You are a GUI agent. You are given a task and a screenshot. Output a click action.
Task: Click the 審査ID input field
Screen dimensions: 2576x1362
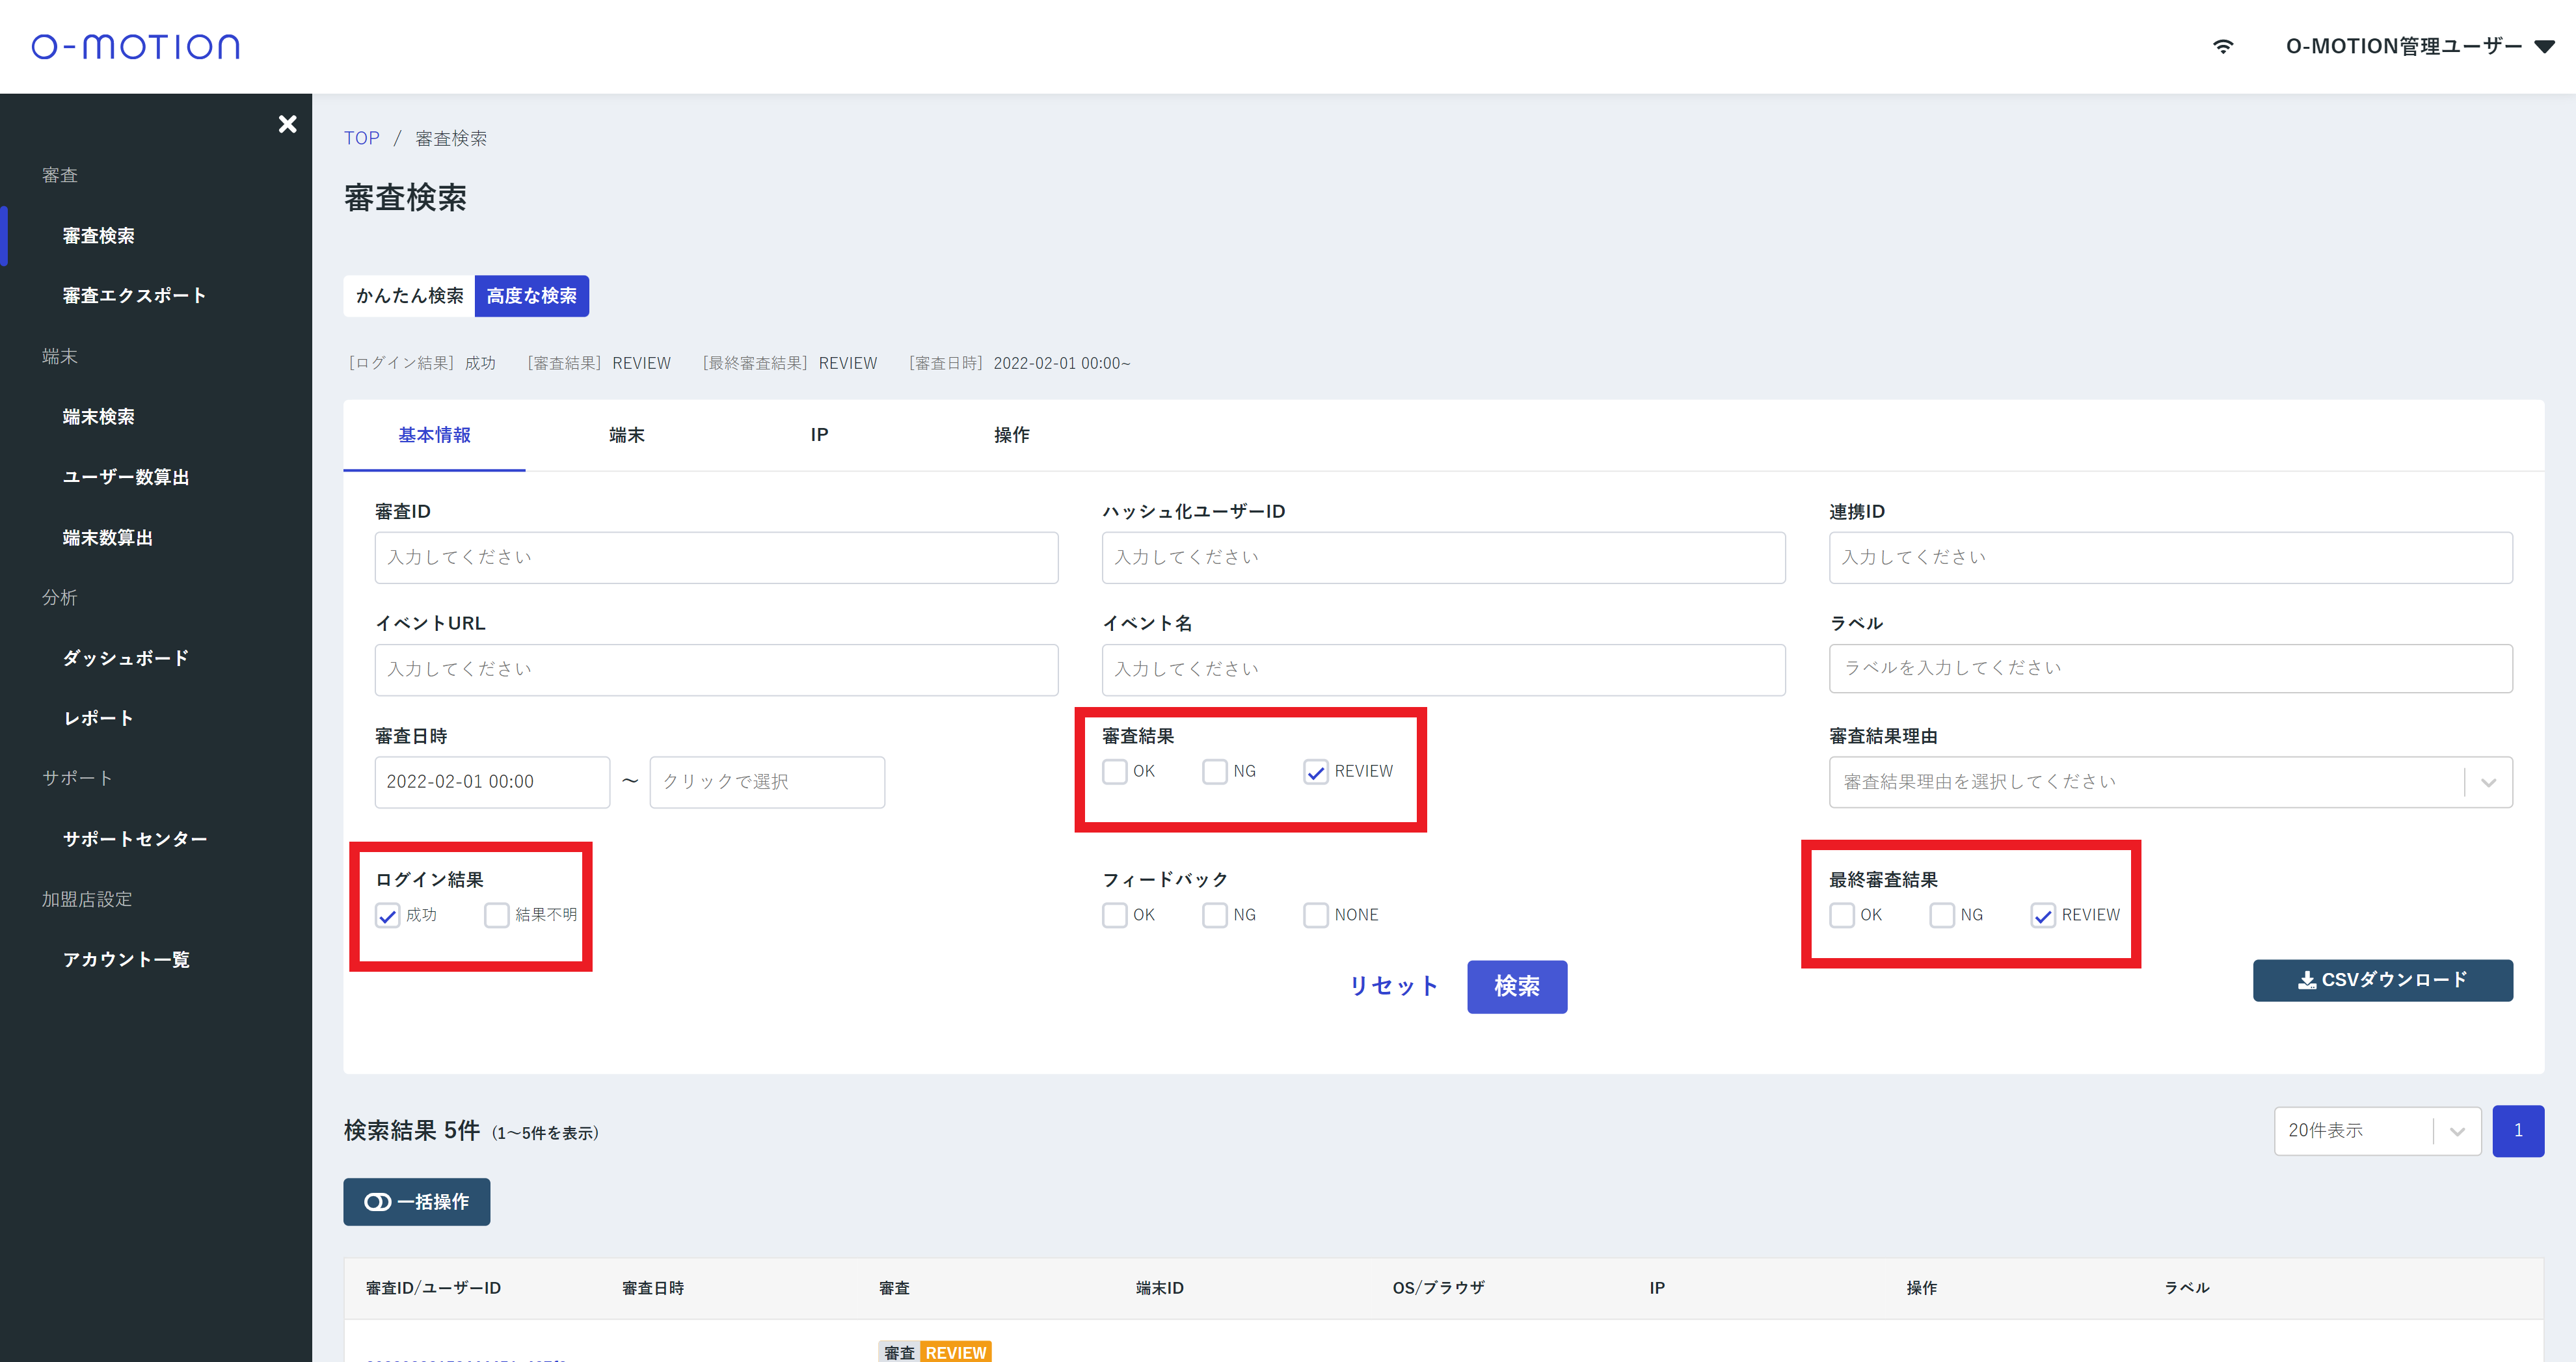pos(716,557)
